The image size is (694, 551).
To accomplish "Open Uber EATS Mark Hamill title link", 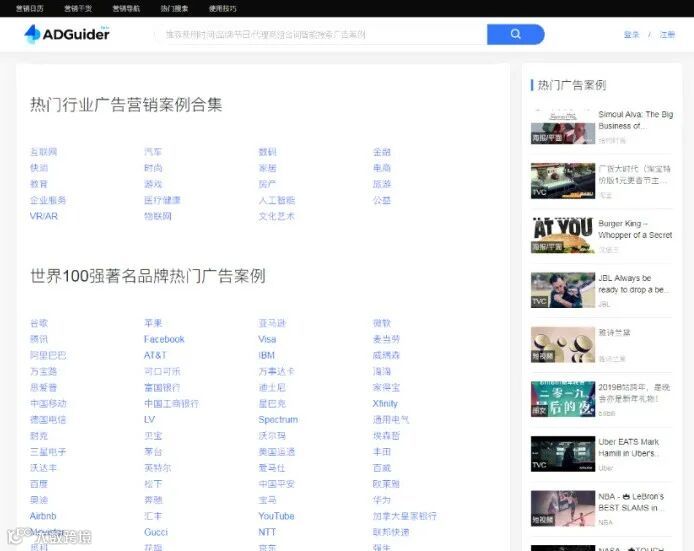I will tap(628, 447).
